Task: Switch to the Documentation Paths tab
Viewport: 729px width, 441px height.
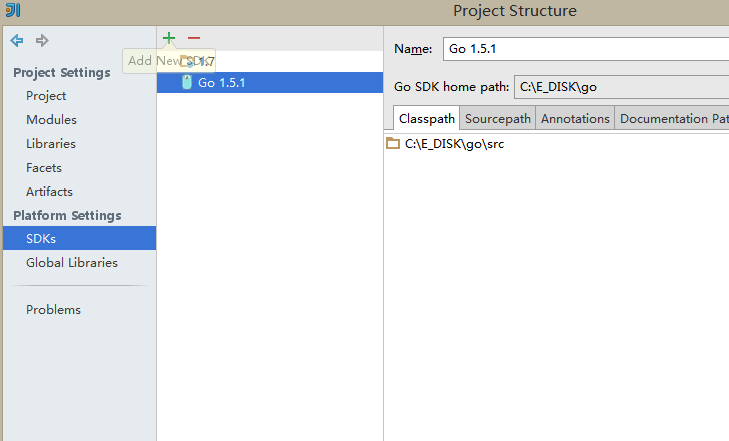Action: (x=672, y=118)
